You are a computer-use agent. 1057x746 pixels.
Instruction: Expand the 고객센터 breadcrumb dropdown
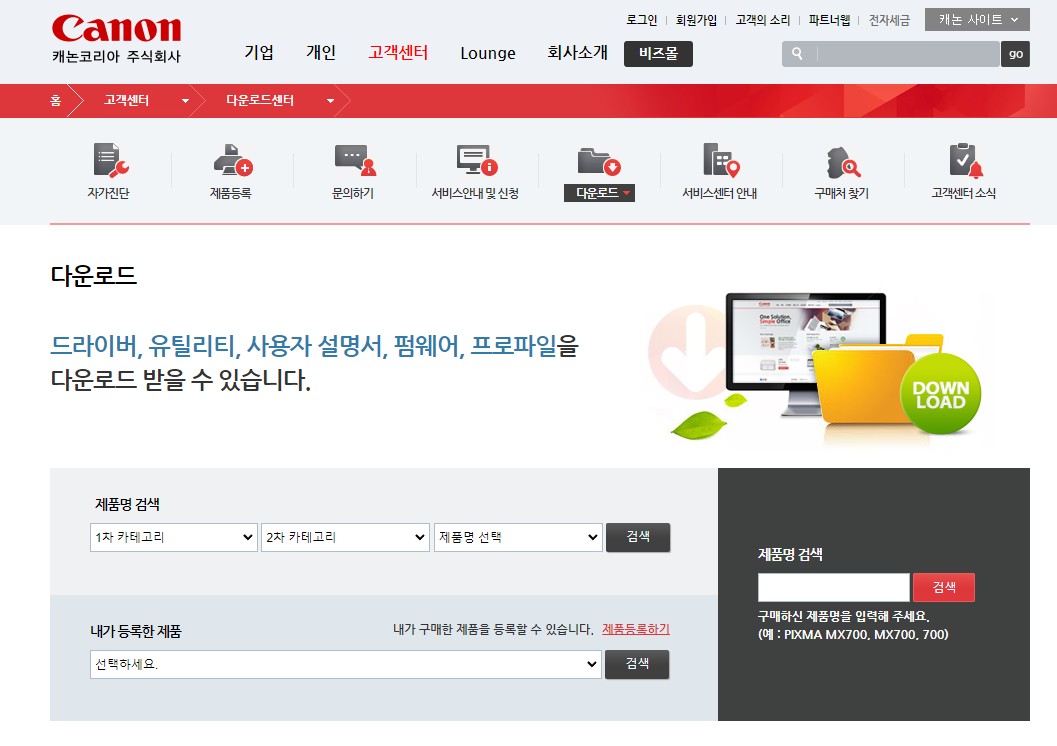(x=185, y=101)
